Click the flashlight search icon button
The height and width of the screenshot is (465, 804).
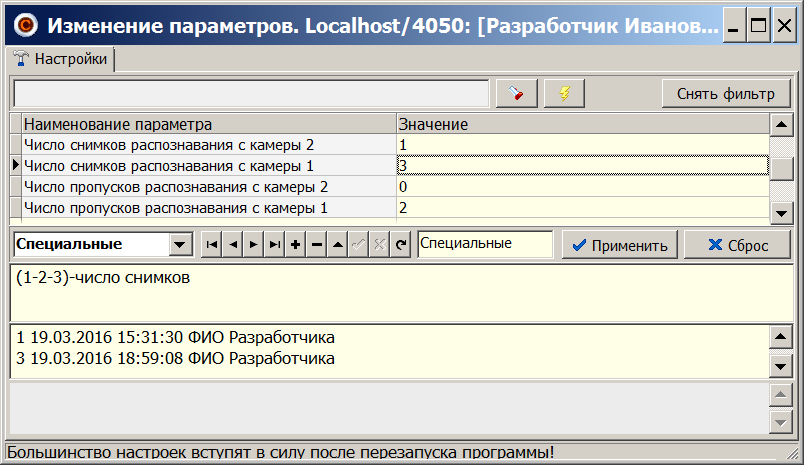(516, 94)
